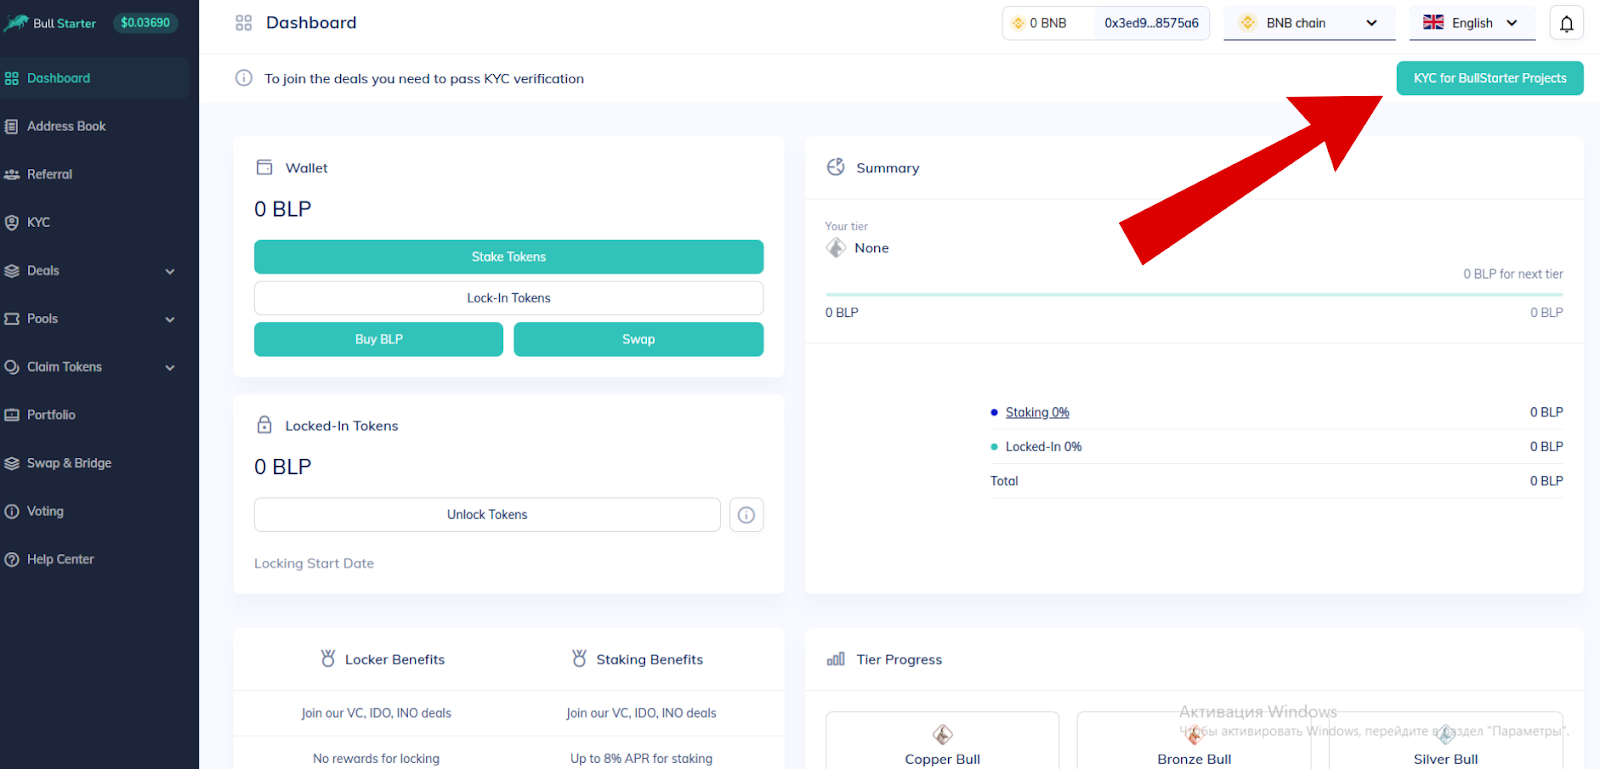
Task: Open Dashboard in the sidebar
Action: coord(95,78)
